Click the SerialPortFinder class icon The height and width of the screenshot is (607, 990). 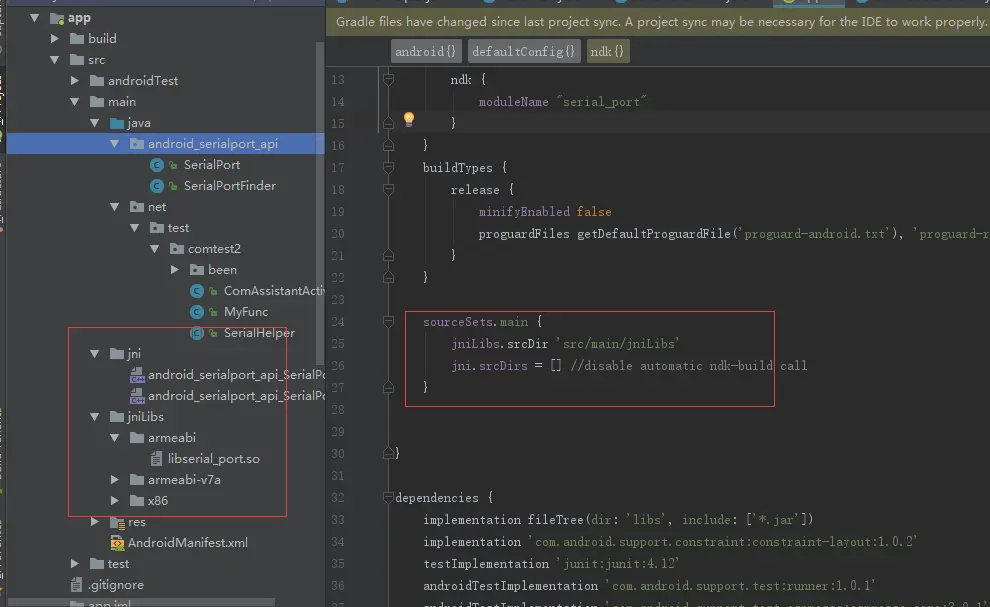coord(157,186)
